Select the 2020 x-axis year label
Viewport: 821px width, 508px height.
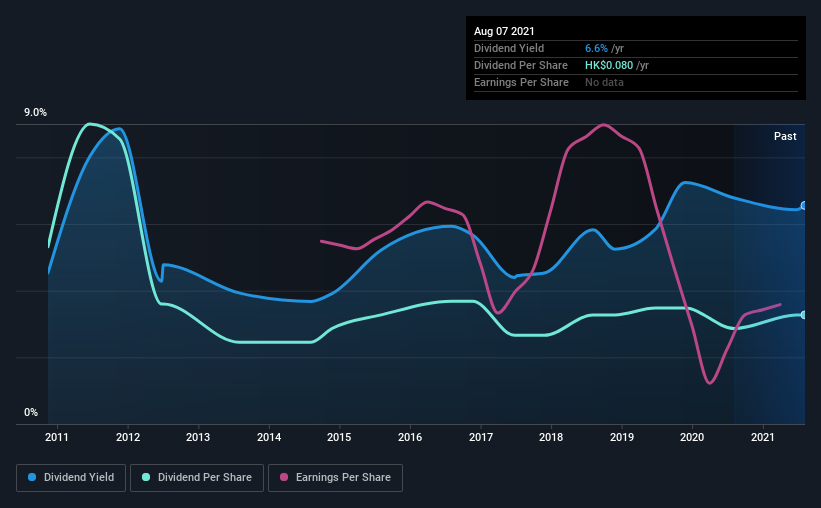pos(692,437)
